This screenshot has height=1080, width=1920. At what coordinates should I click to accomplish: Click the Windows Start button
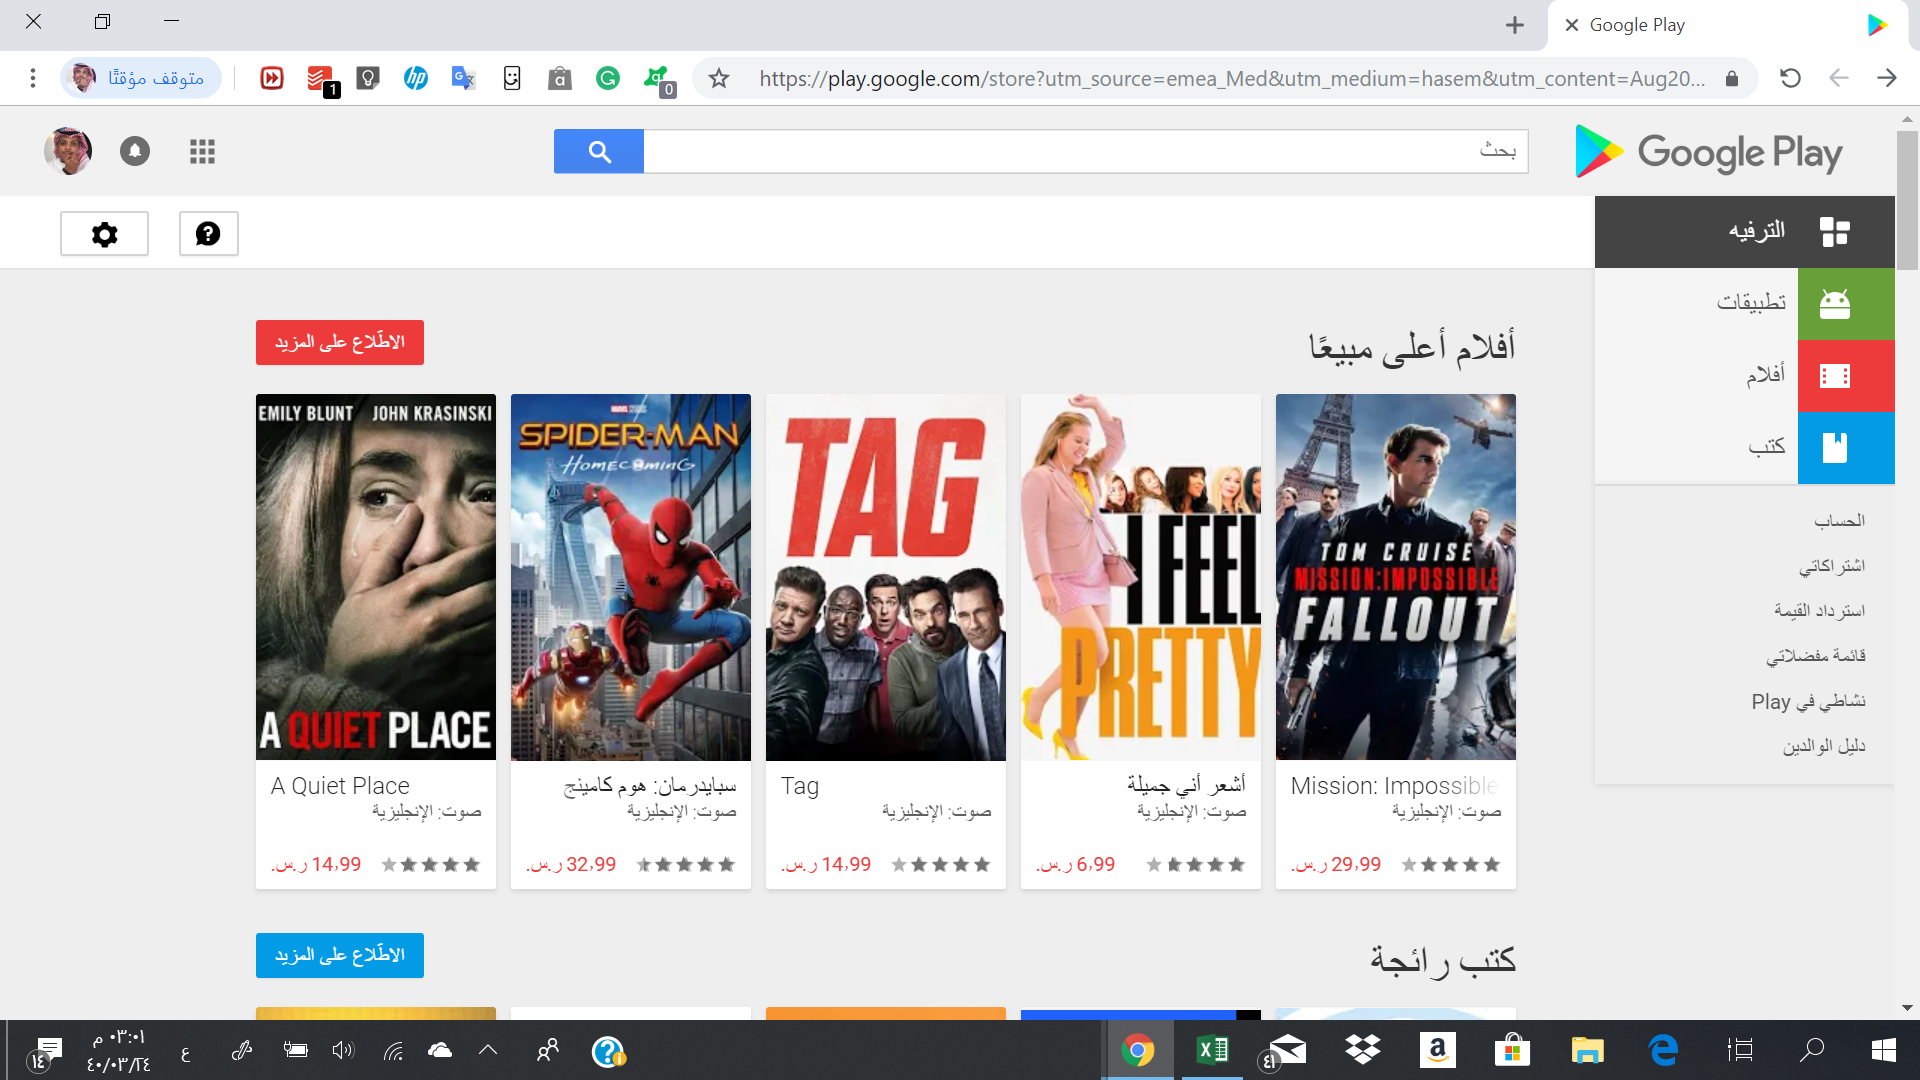coord(1884,1050)
